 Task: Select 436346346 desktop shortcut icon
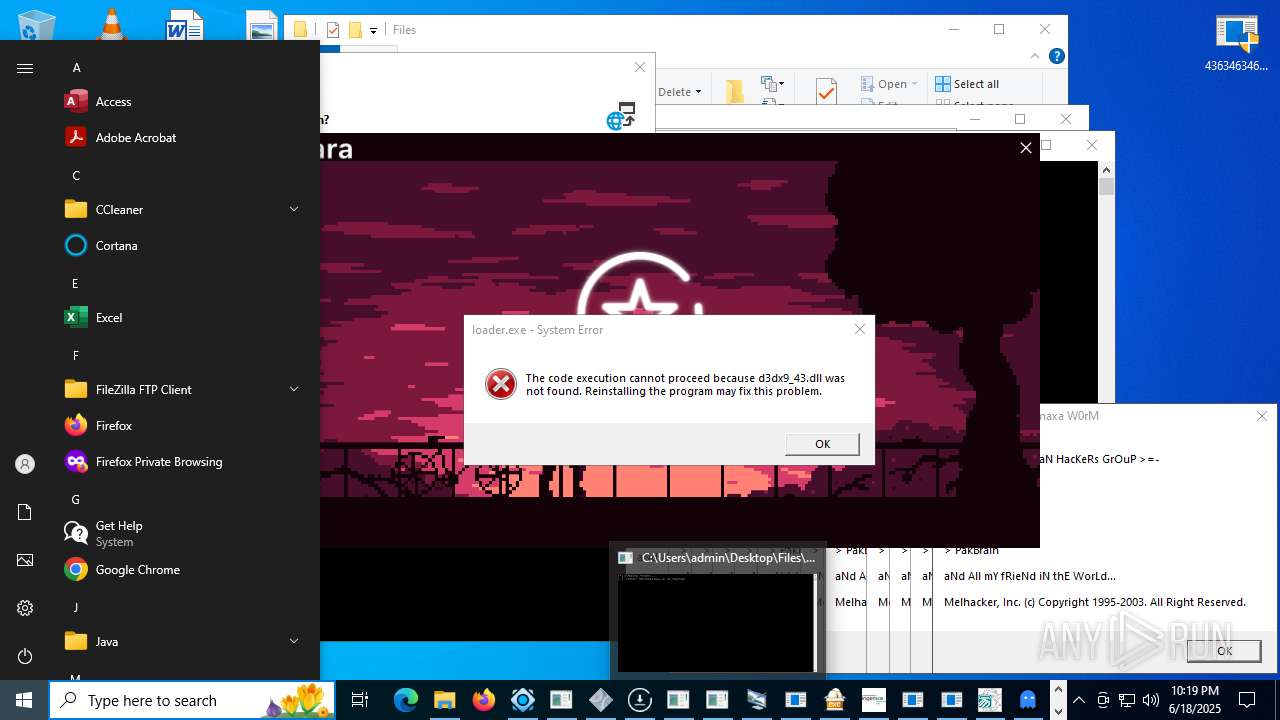click(1237, 42)
